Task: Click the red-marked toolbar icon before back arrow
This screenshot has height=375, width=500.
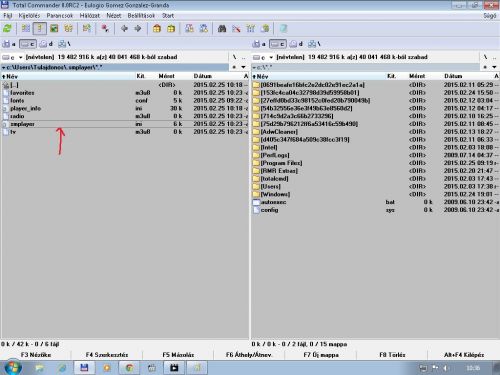Action: [x=105, y=29]
